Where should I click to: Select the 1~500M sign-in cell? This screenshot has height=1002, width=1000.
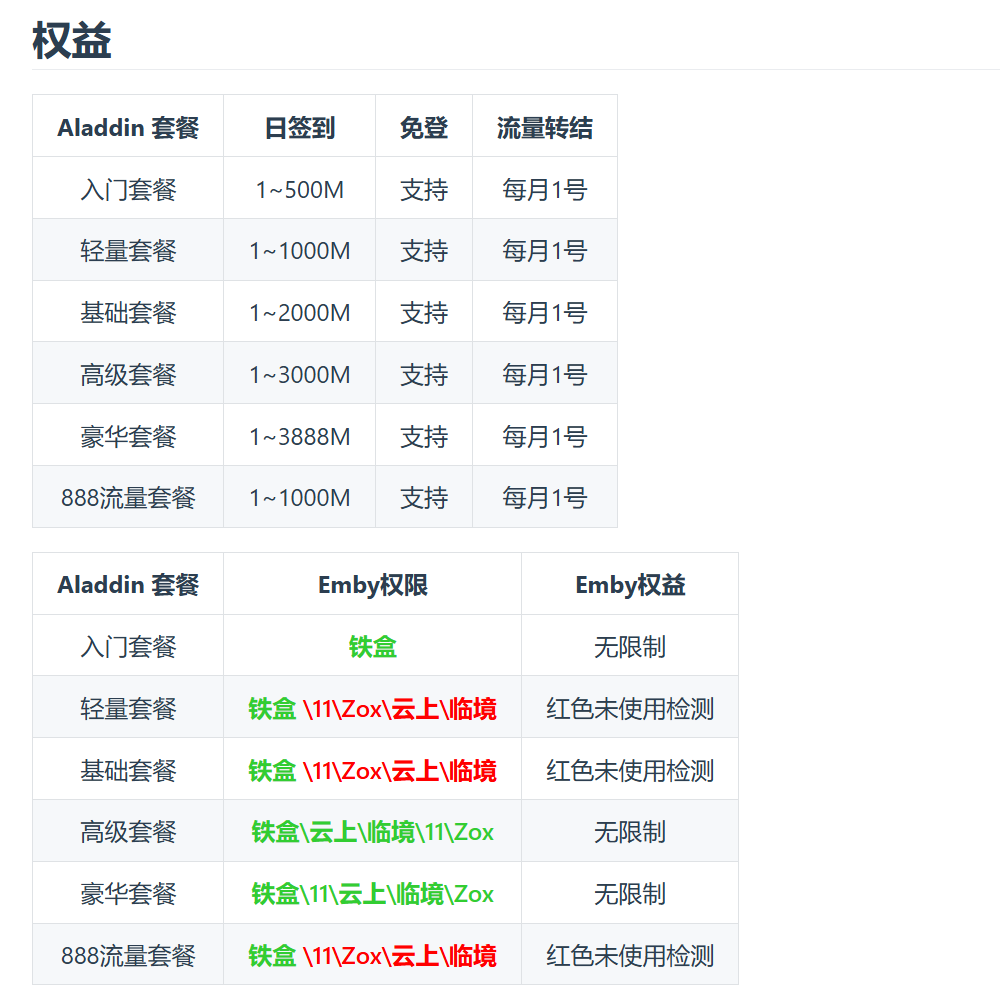pos(300,190)
